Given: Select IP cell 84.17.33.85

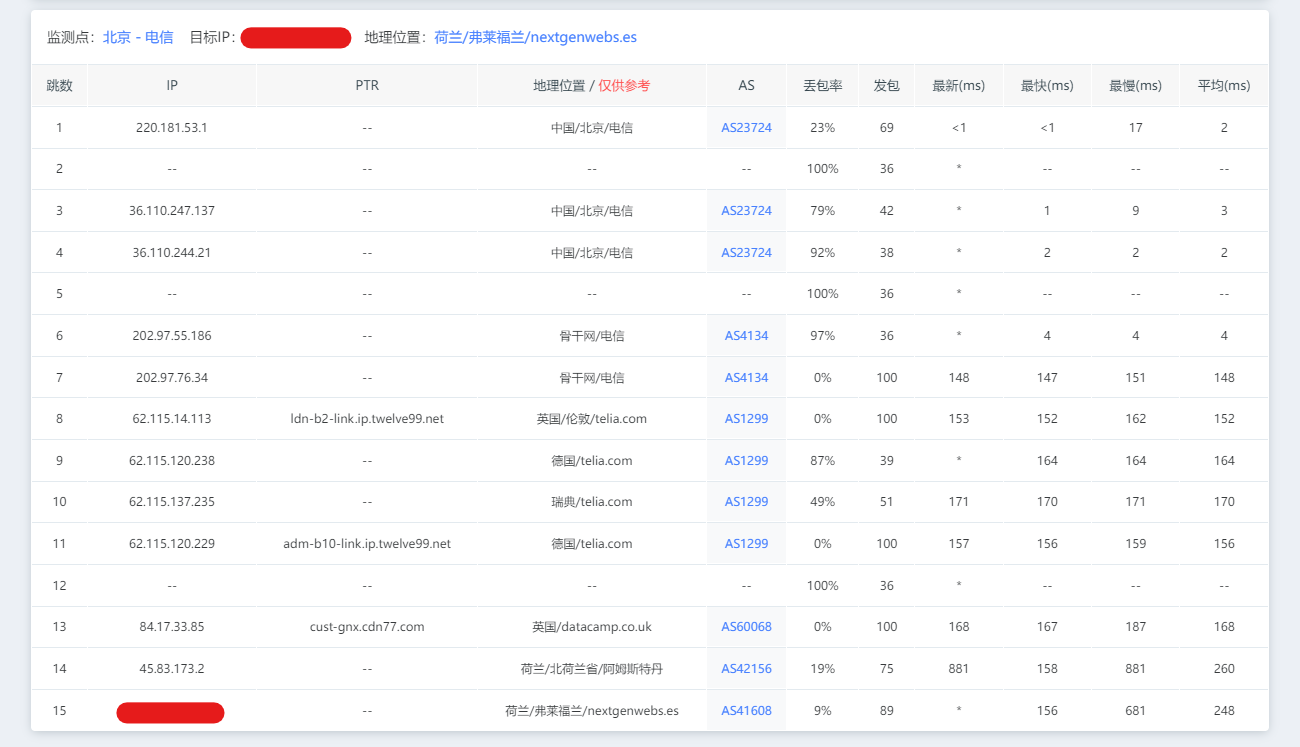Looking at the screenshot, I should [172, 627].
